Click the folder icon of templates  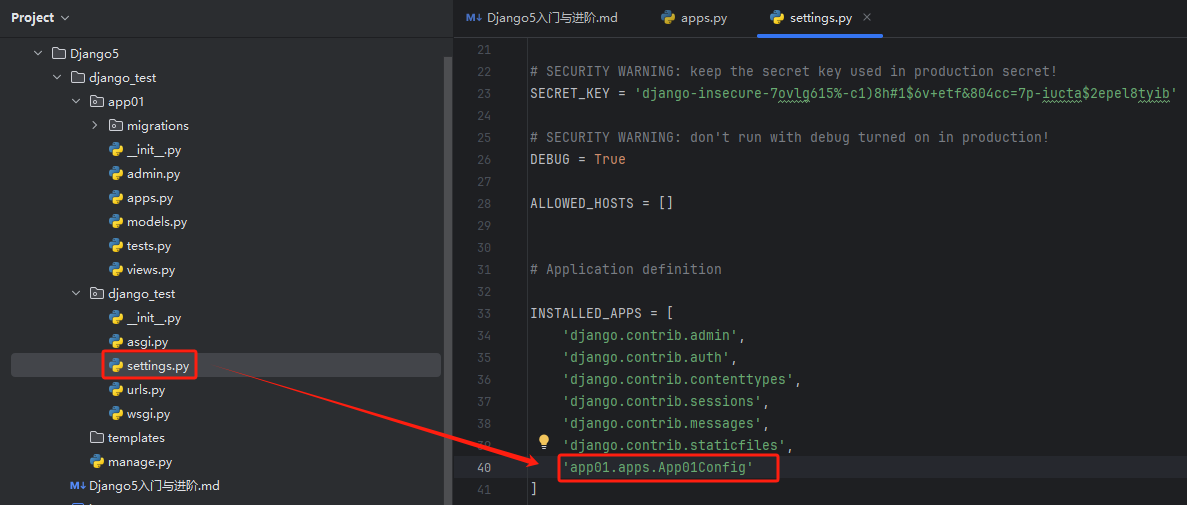click(97, 438)
